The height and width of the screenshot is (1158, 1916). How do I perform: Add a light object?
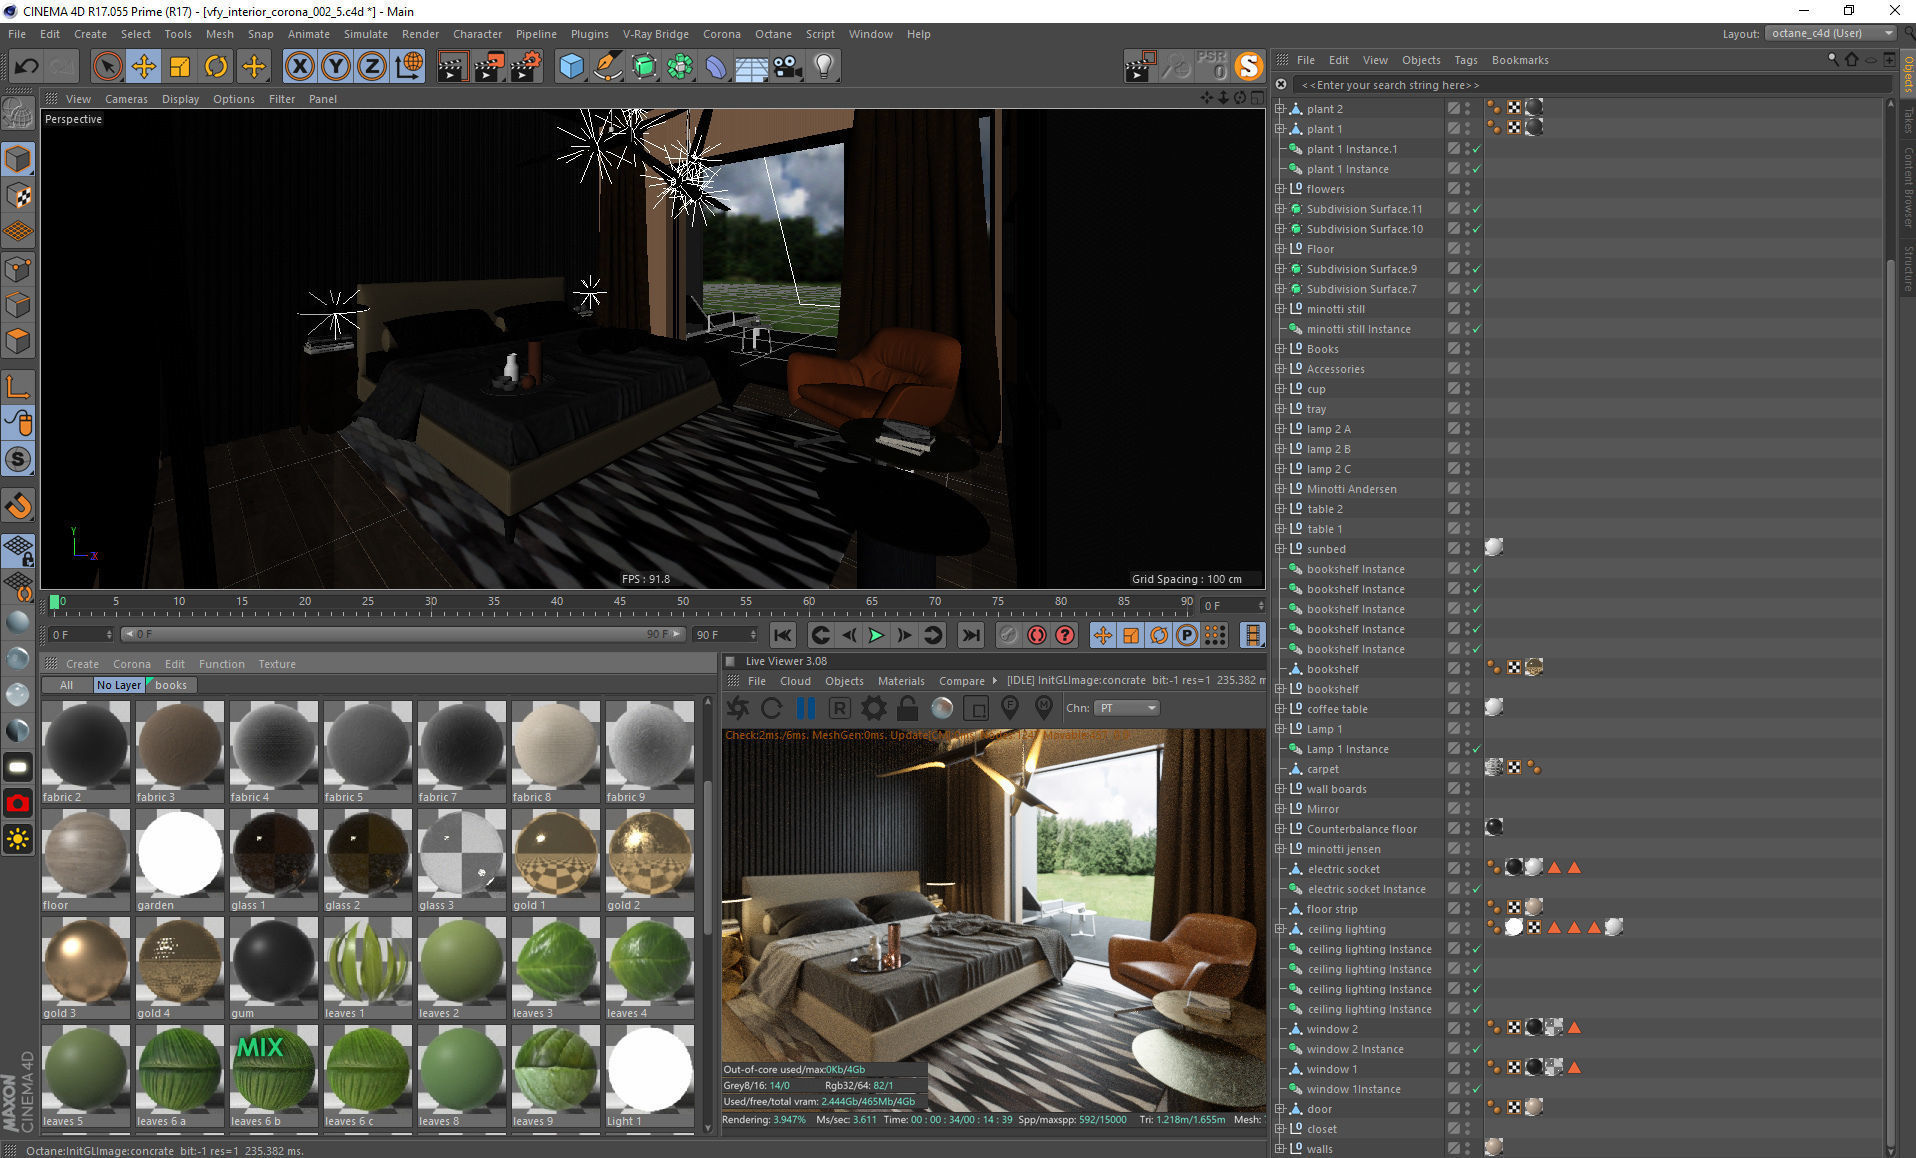point(824,67)
